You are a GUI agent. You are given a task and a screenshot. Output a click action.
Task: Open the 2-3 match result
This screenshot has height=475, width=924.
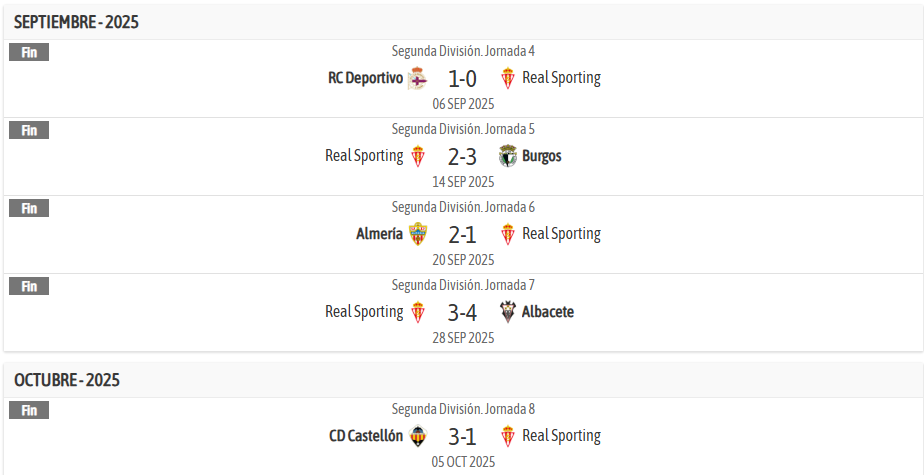[462, 156]
